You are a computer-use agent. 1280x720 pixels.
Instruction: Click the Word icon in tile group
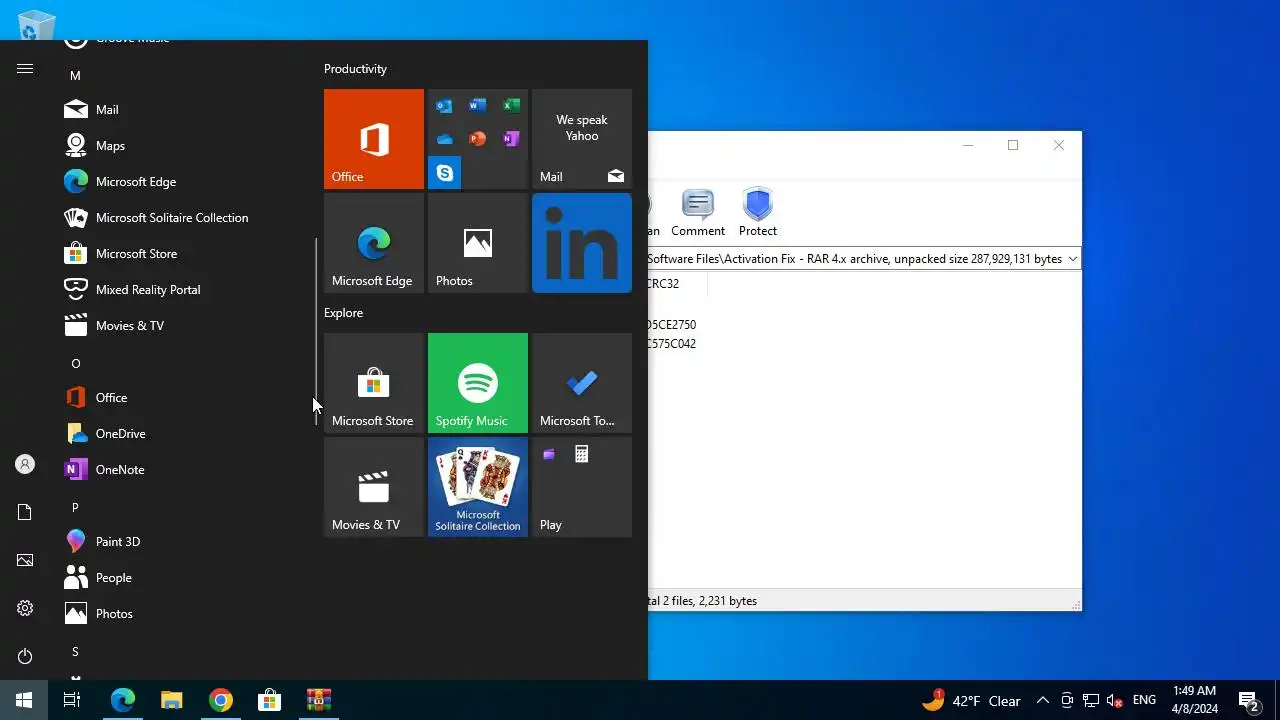pos(478,106)
